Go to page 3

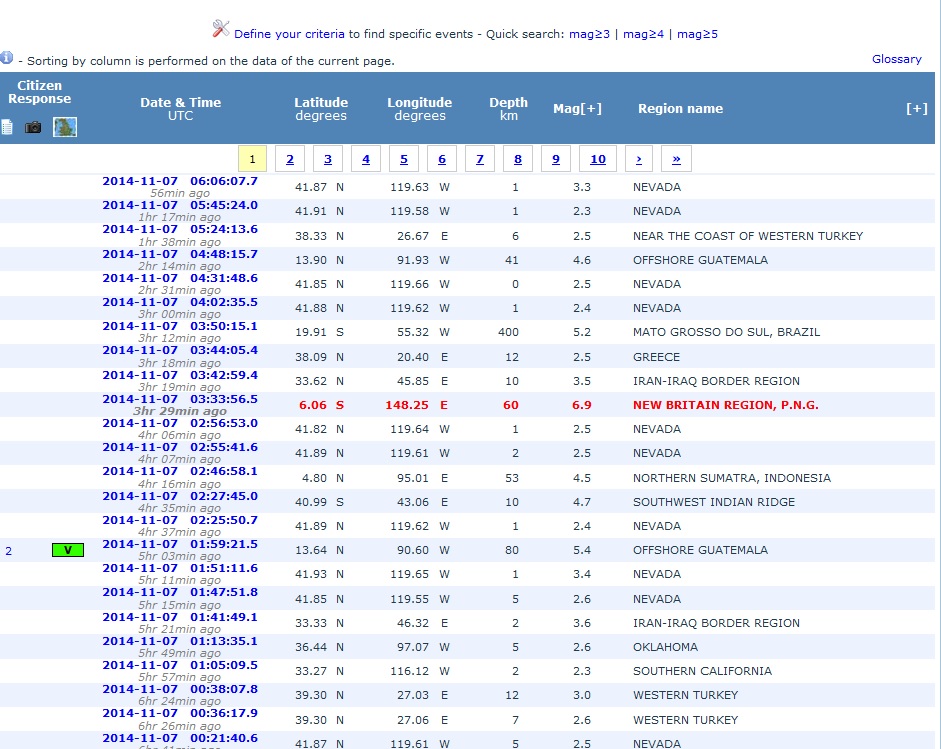pos(328,159)
